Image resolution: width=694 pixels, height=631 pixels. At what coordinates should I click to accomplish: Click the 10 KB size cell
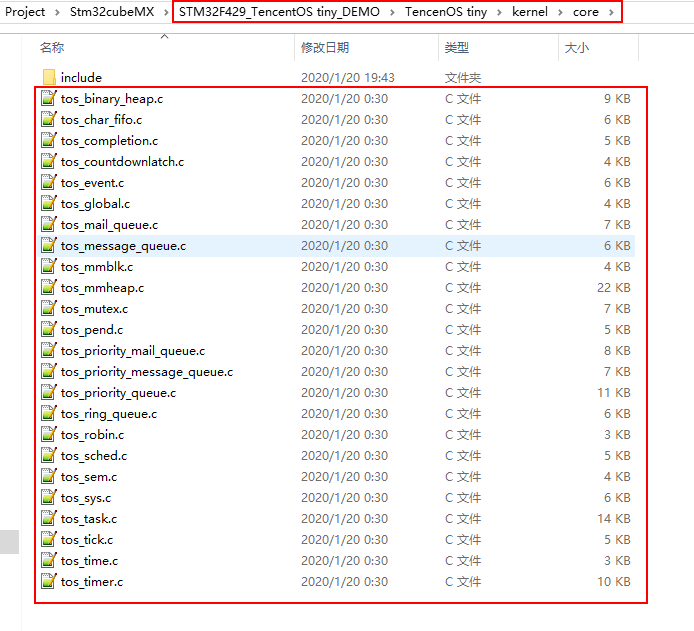tap(613, 582)
